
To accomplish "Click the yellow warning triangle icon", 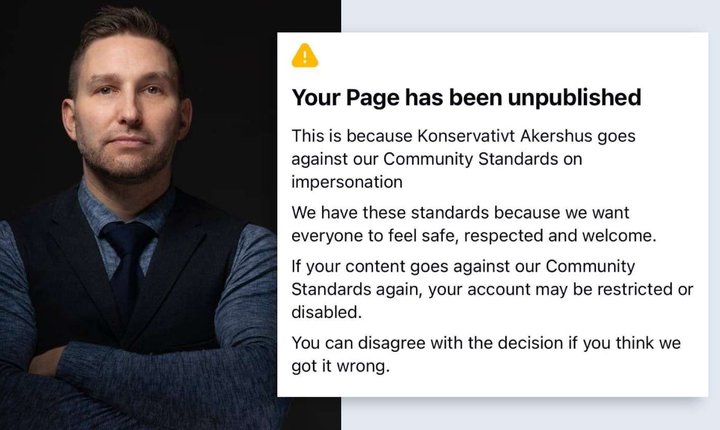I will [304, 55].
